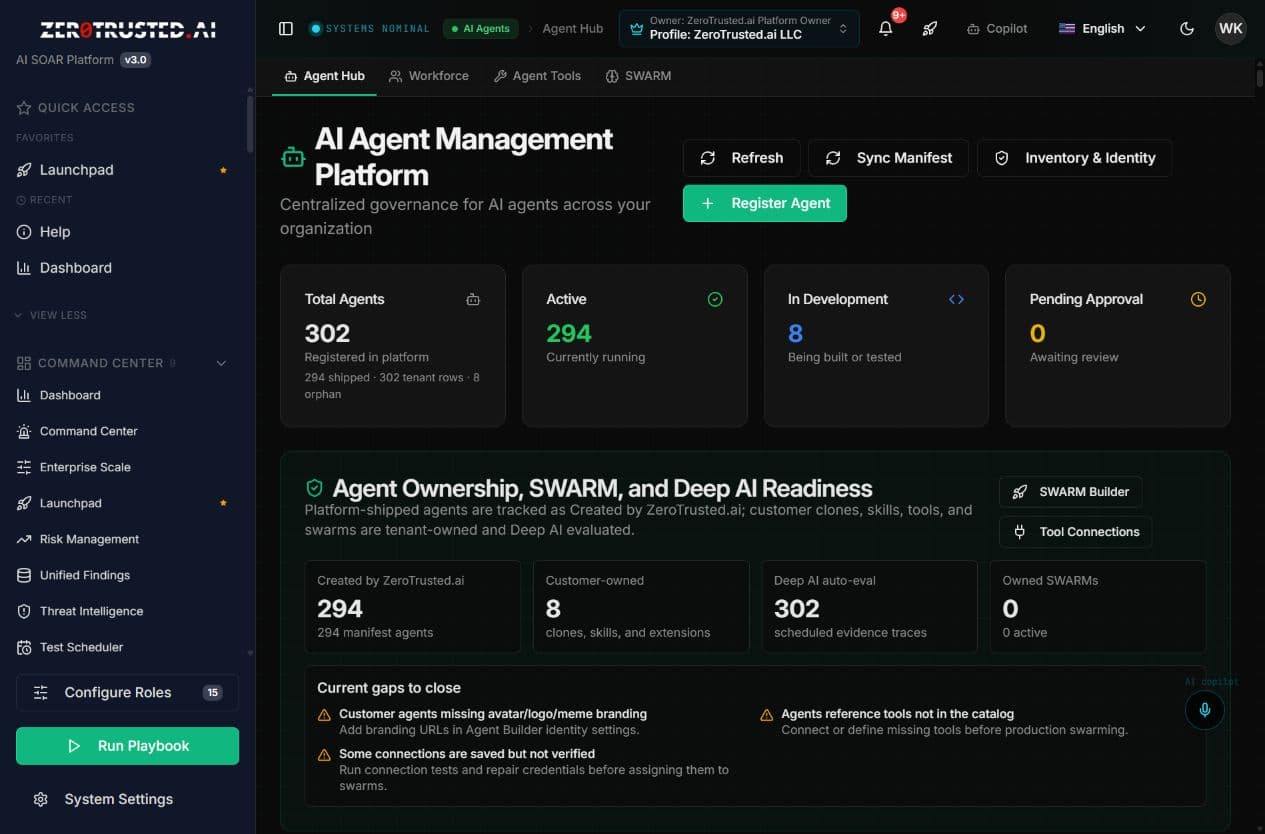
Task: Collapse the Command Center section chevron
Action: point(221,363)
